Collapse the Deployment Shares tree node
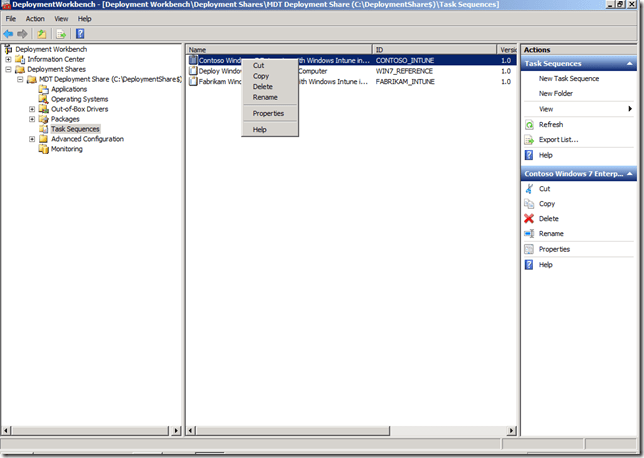 pyautogui.click(x=8, y=69)
